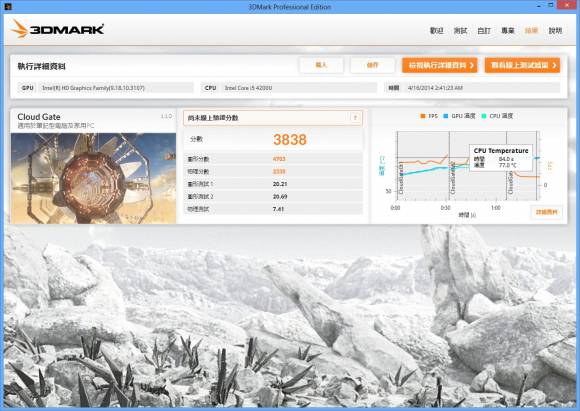The image size is (580, 411).
Task: Click the 詳細資料 button below the chart
Action: [x=546, y=212]
